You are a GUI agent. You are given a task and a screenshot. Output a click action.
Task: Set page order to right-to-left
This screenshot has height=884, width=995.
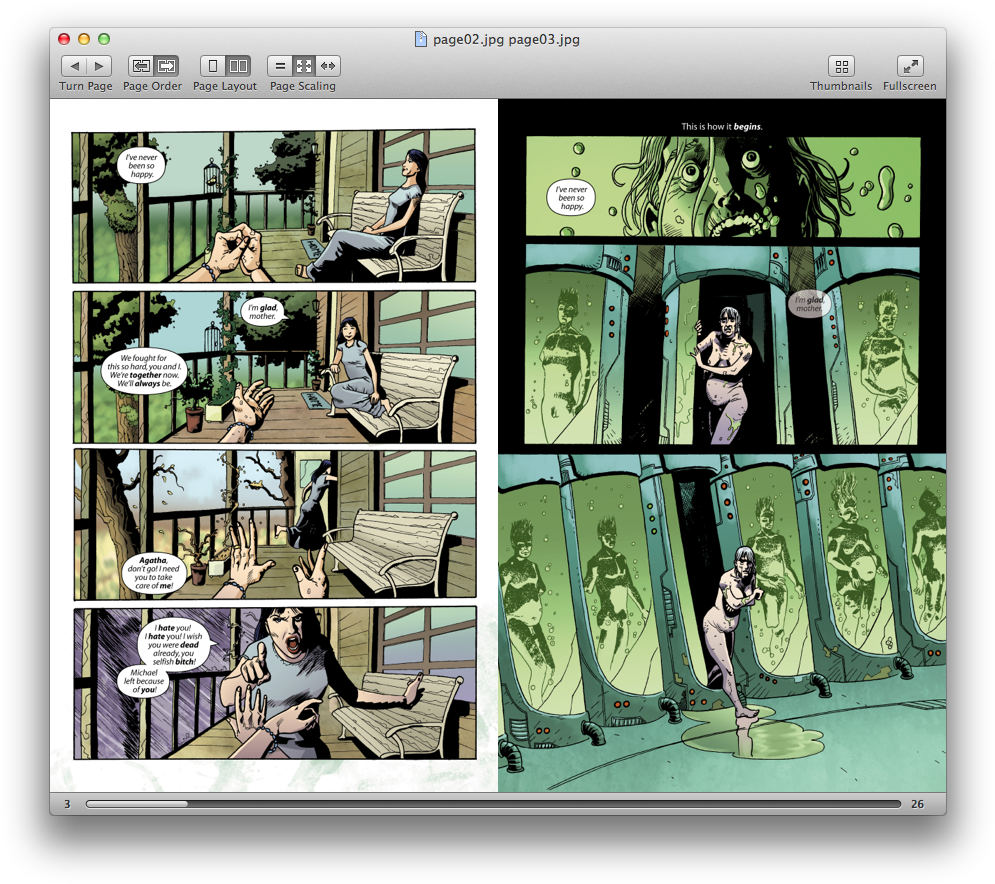(141, 66)
